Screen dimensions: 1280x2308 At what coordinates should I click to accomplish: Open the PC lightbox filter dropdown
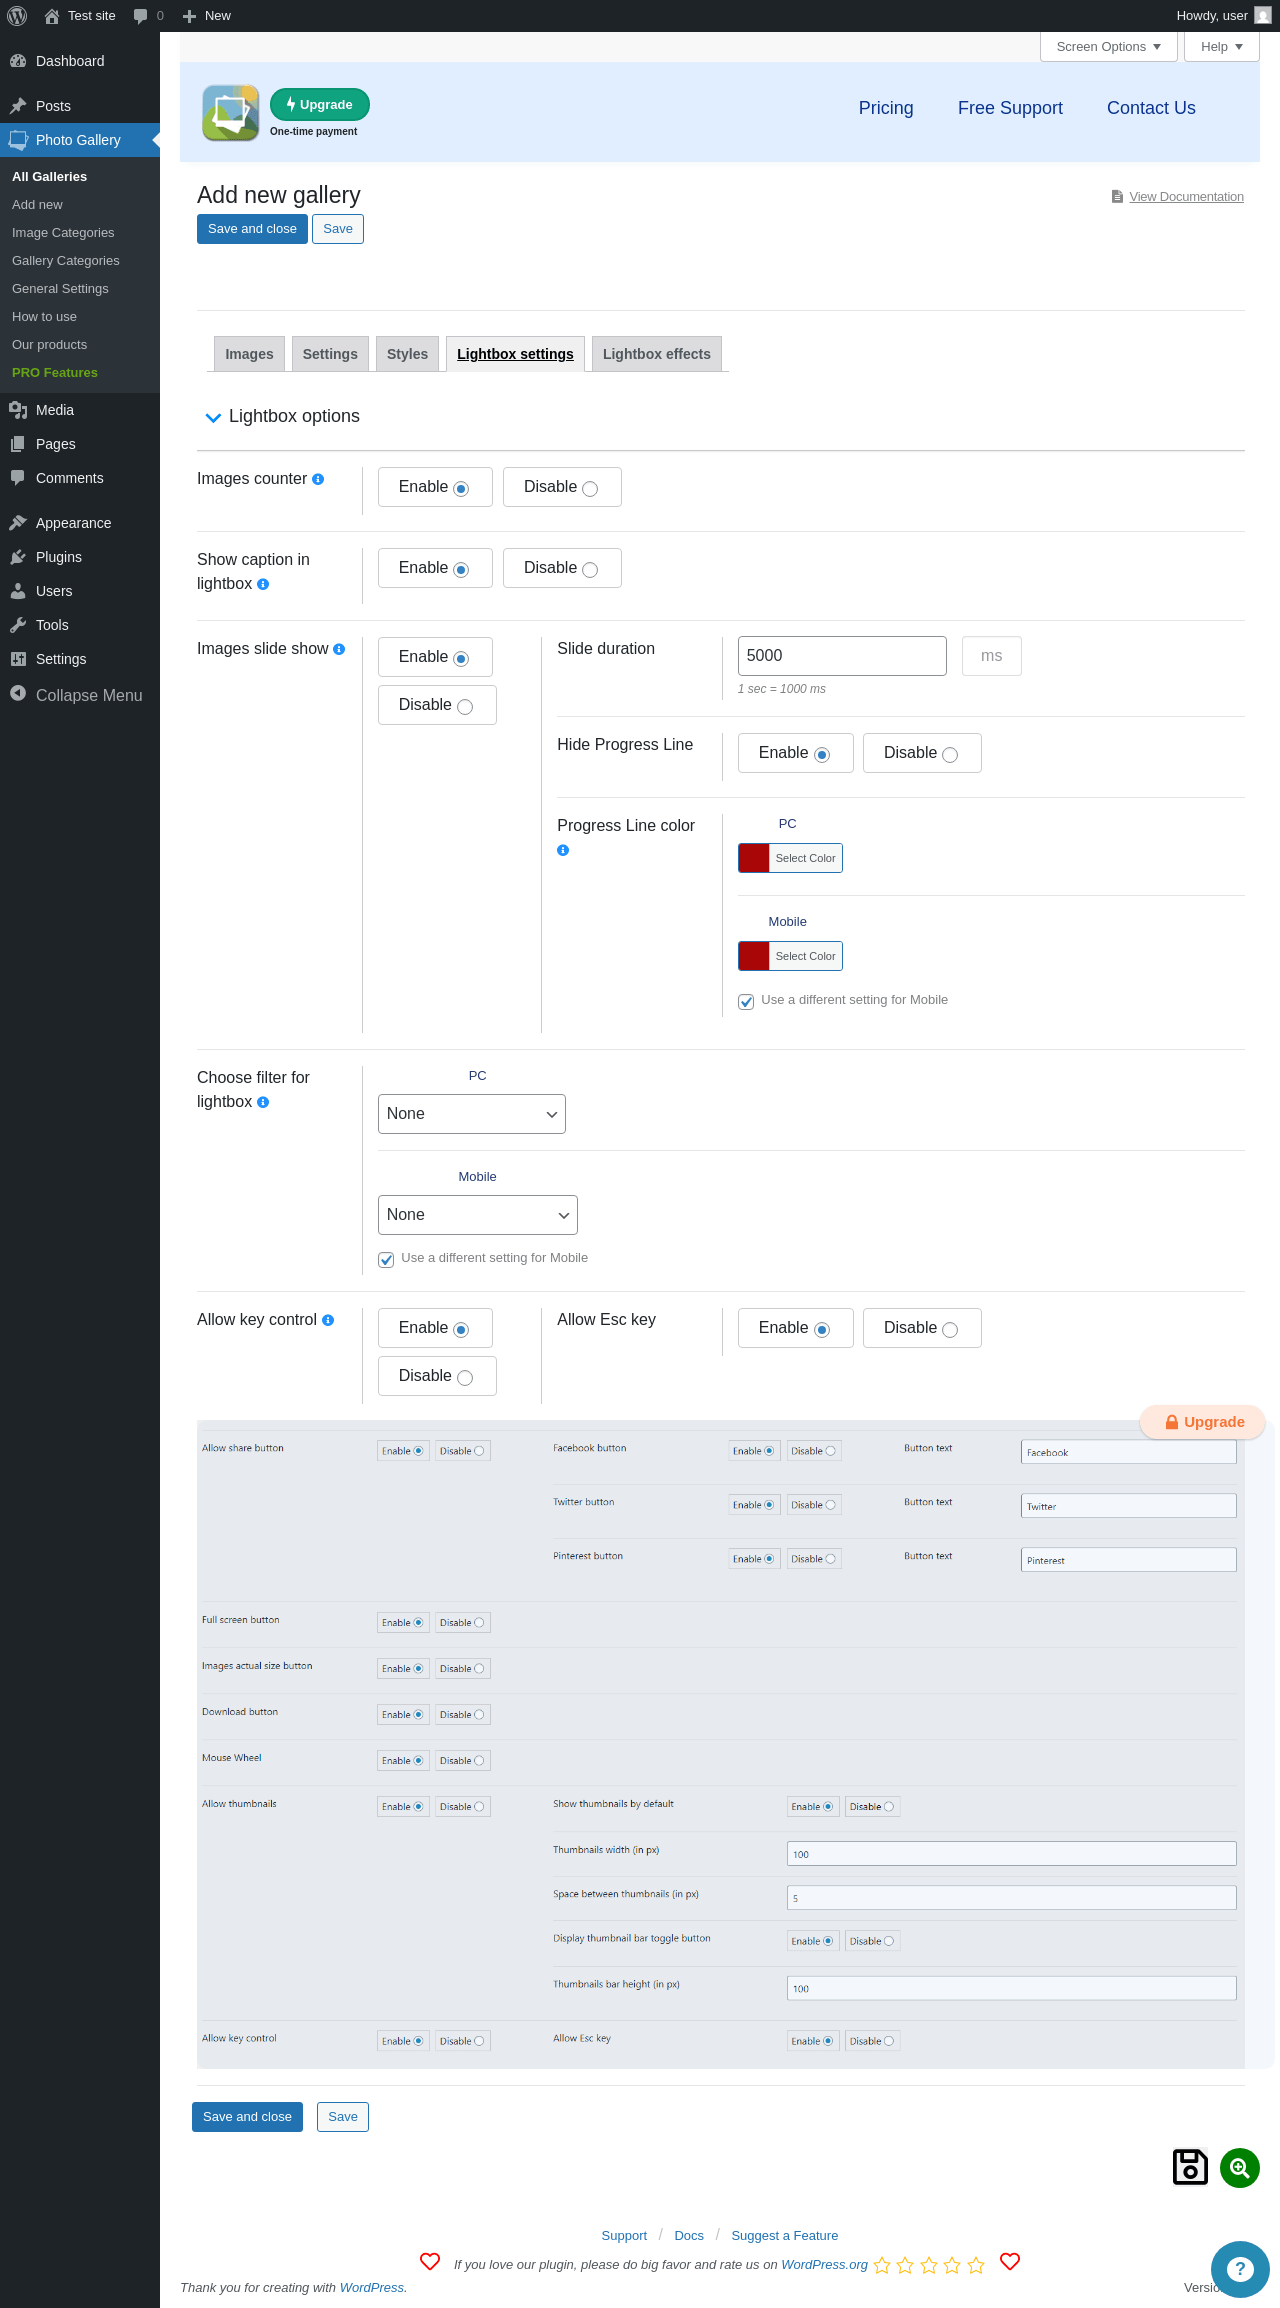[x=472, y=1114]
